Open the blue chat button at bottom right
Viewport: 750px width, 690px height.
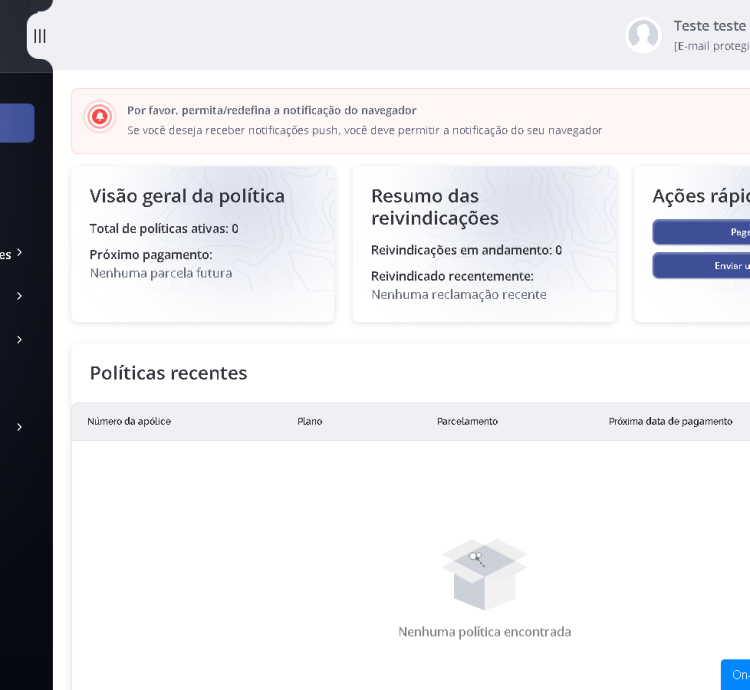pyautogui.click(x=736, y=675)
